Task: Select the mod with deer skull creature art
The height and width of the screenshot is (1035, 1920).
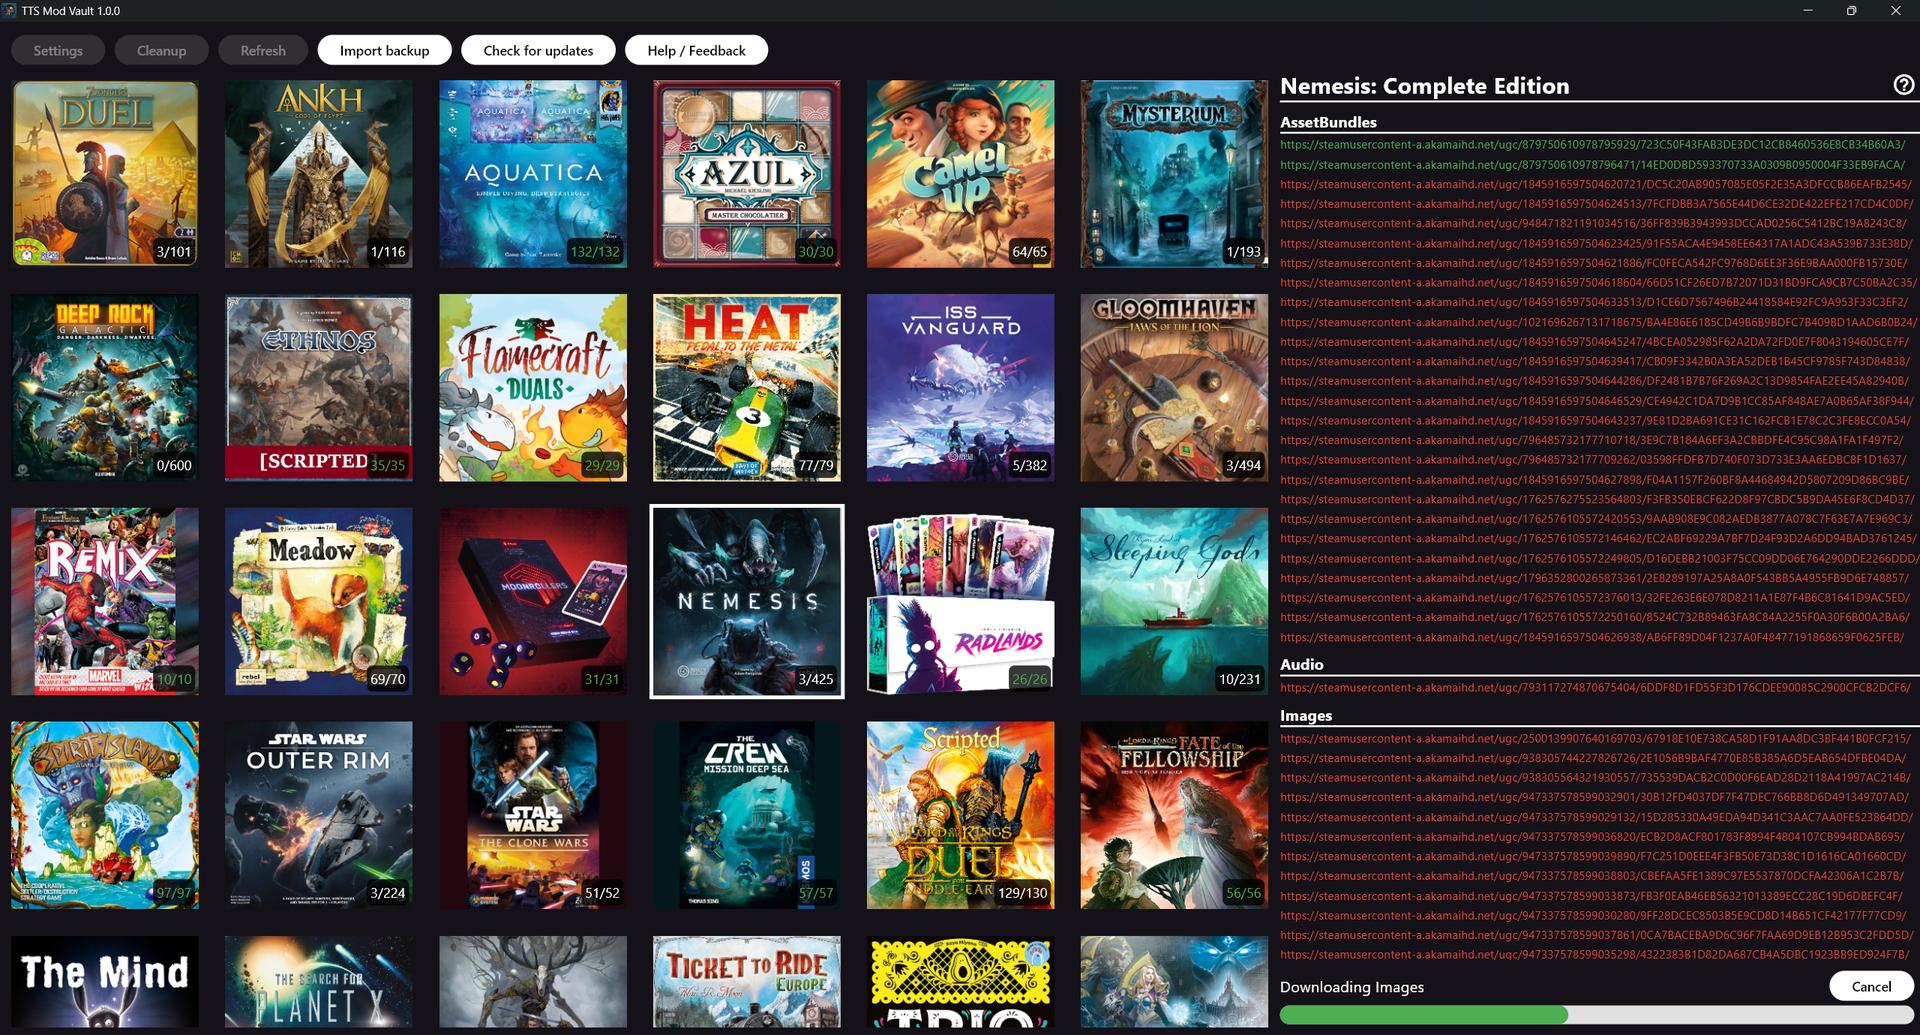Action: [x=533, y=982]
